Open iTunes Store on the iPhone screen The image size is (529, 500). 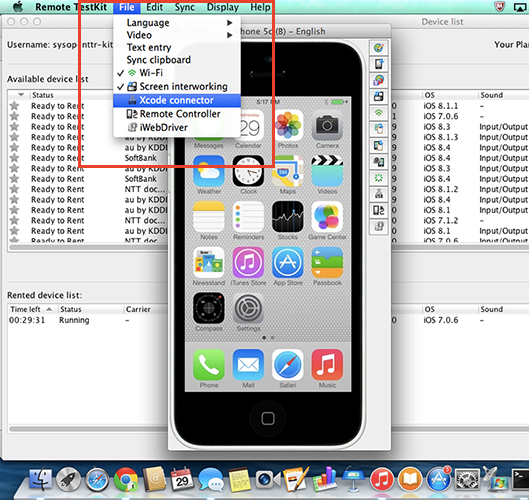(248, 262)
